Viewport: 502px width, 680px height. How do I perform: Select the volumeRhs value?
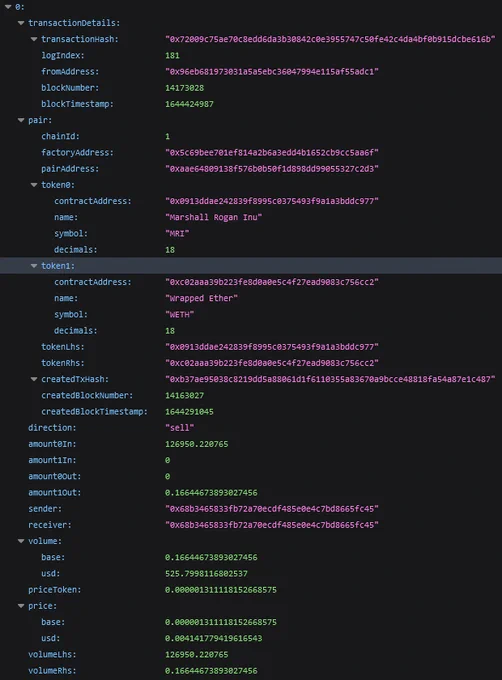click(x=211, y=670)
